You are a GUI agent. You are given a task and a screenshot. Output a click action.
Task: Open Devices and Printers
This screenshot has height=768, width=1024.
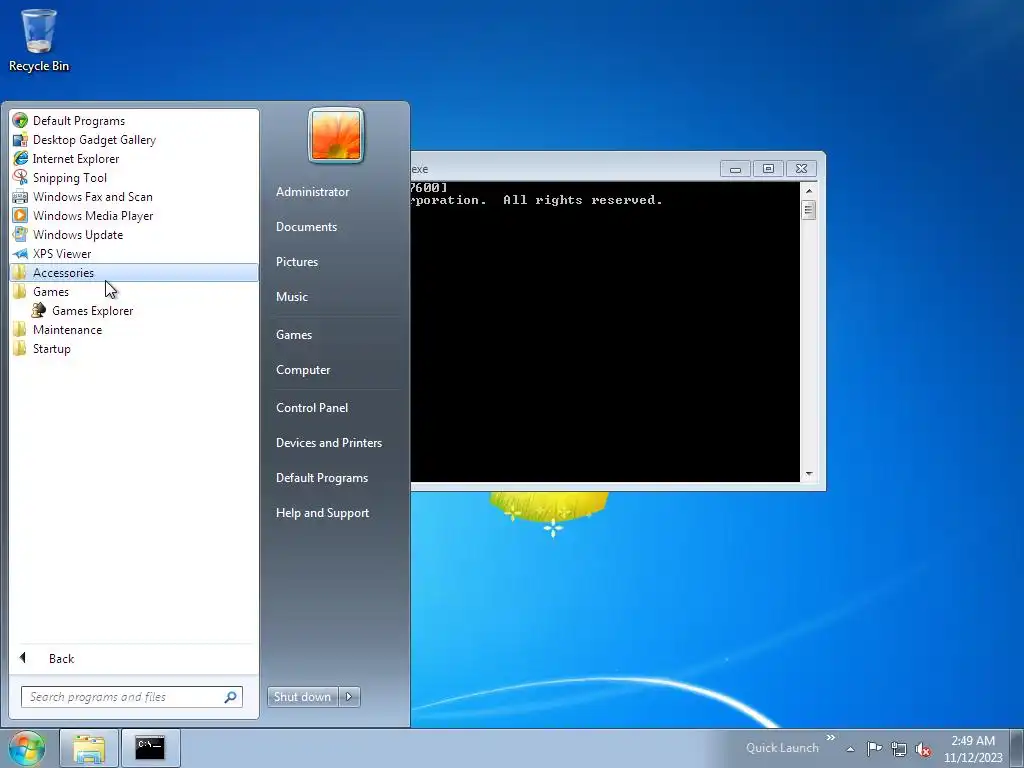329,443
